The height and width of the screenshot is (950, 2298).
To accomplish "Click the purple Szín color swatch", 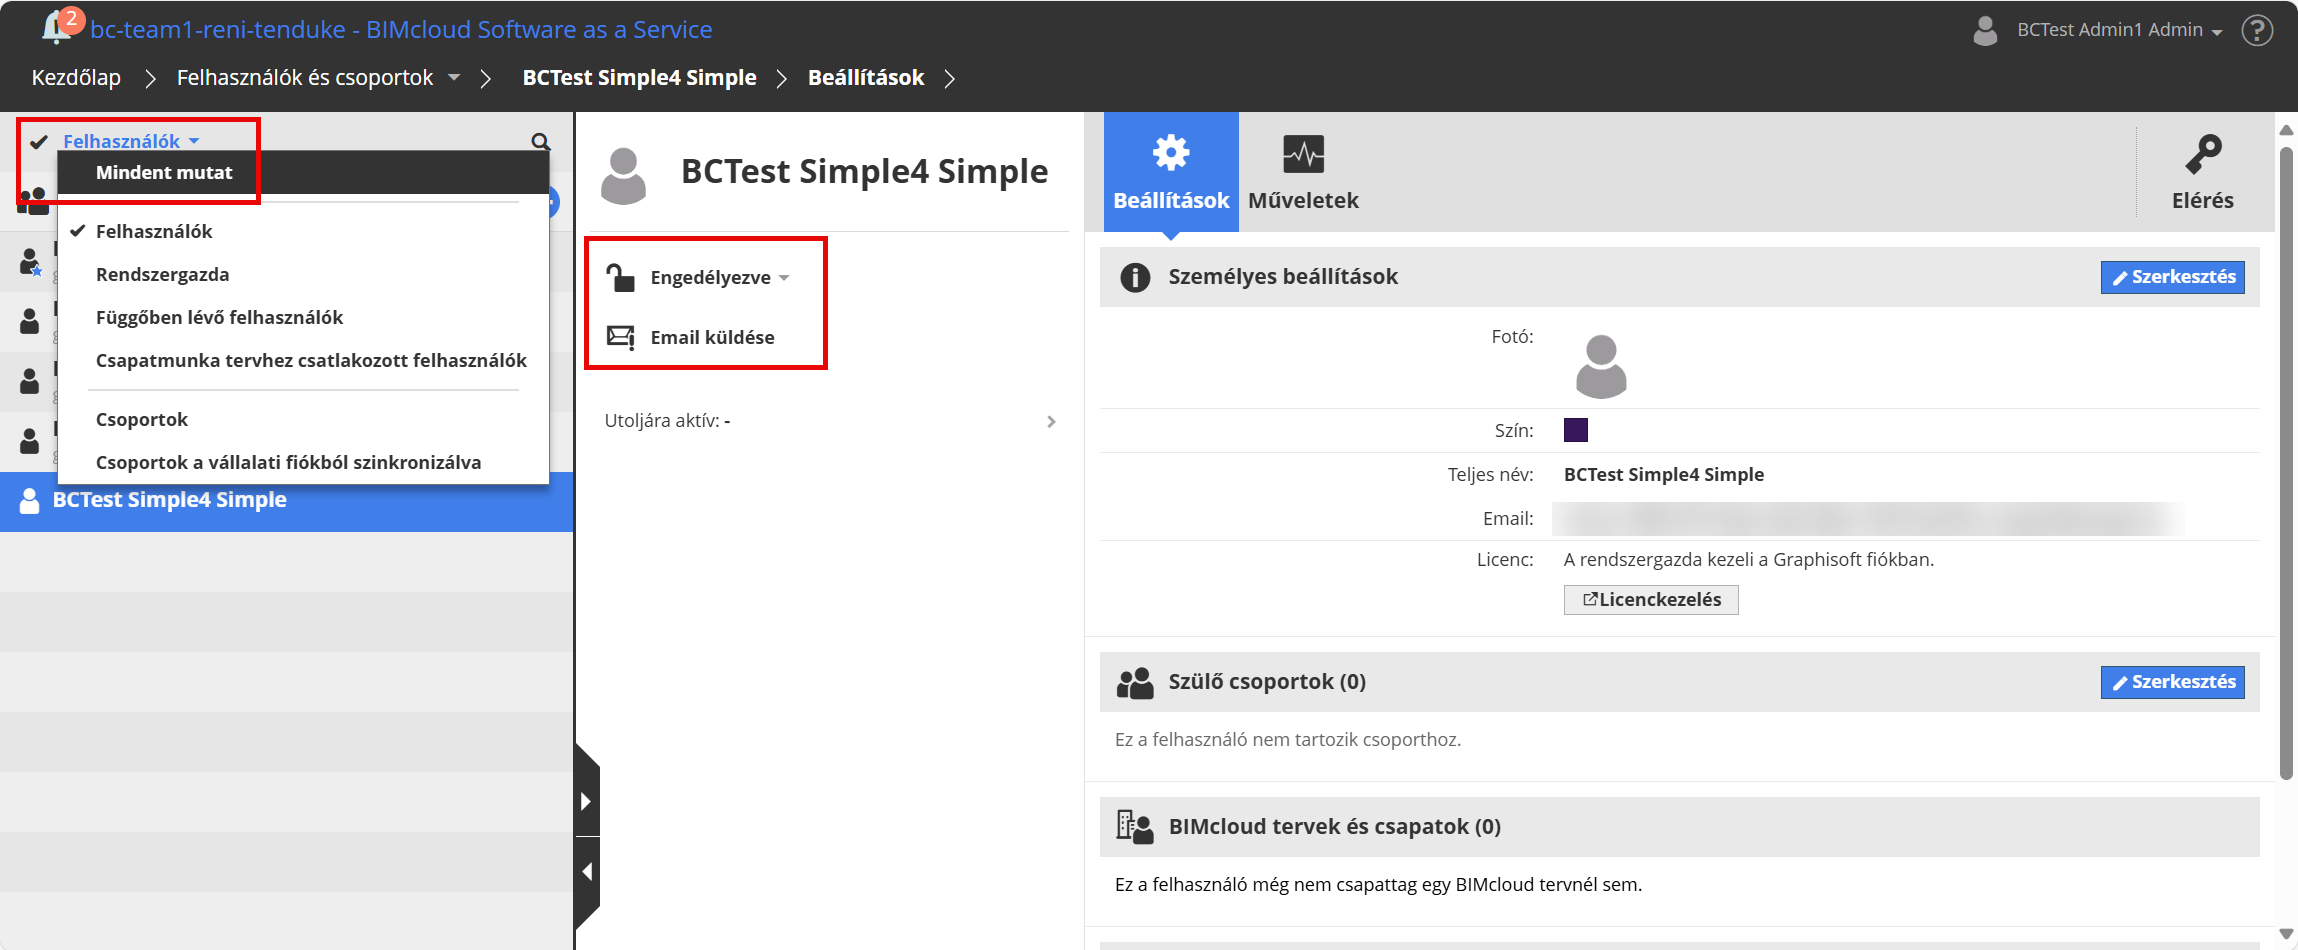I will click(1575, 430).
